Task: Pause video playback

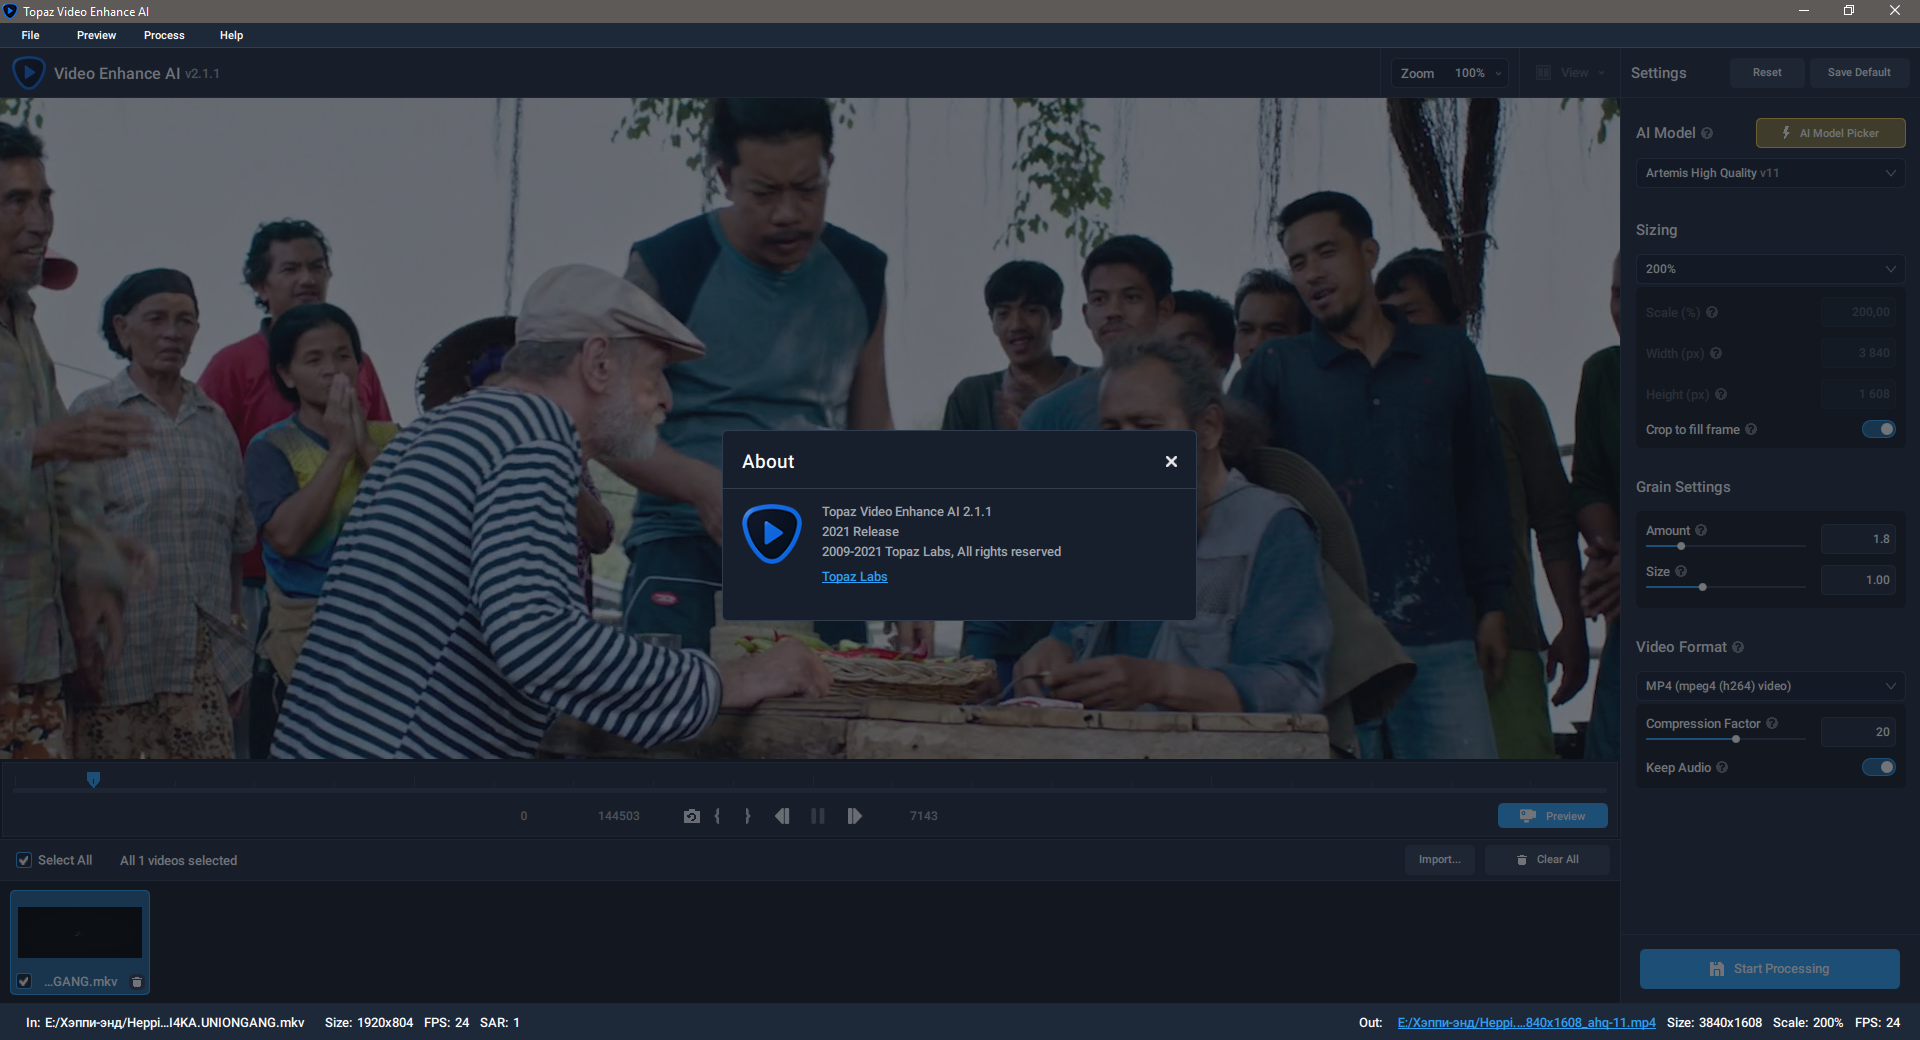Action: 818,816
